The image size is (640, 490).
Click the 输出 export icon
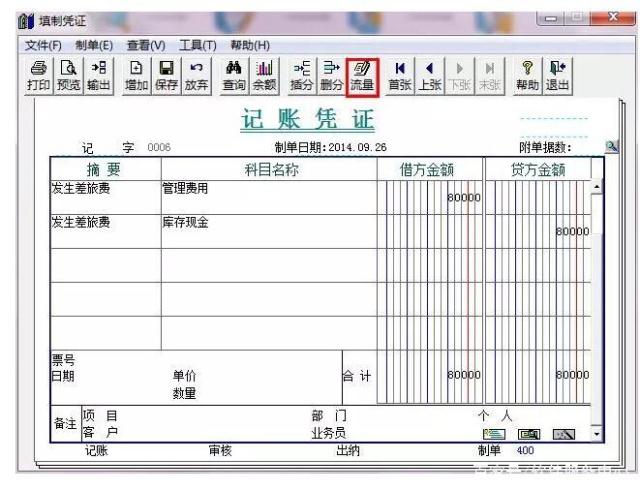(x=98, y=76)
